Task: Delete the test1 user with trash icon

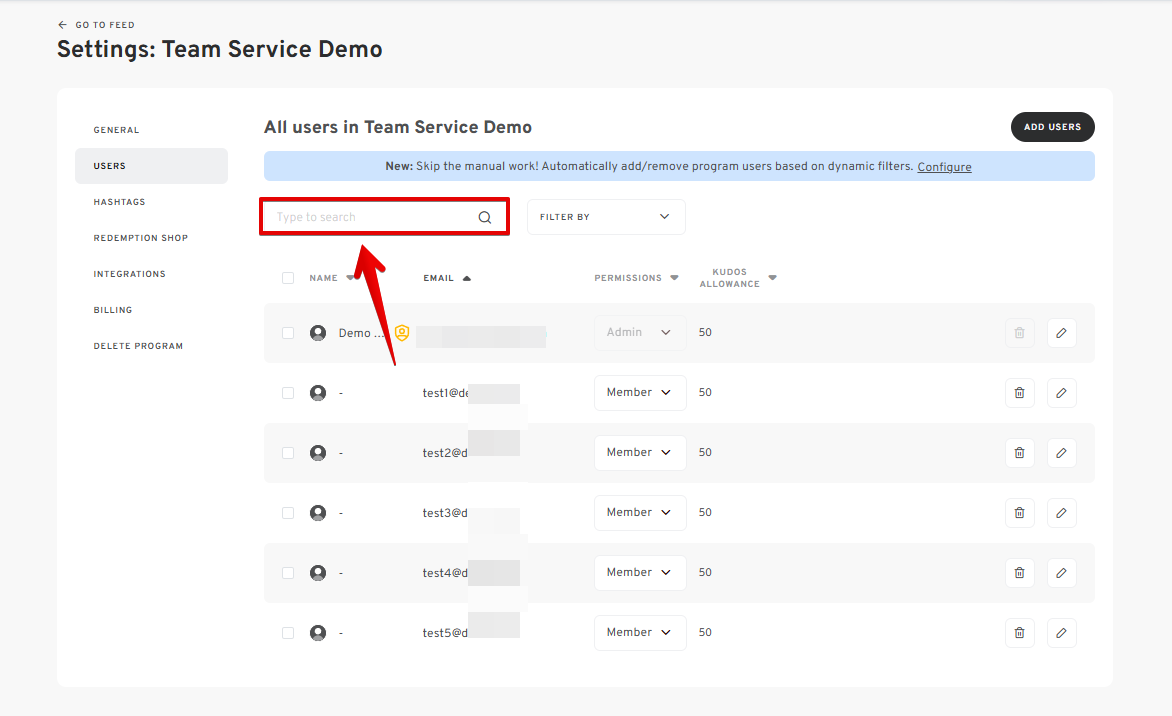Action: tap(1019, 393)
